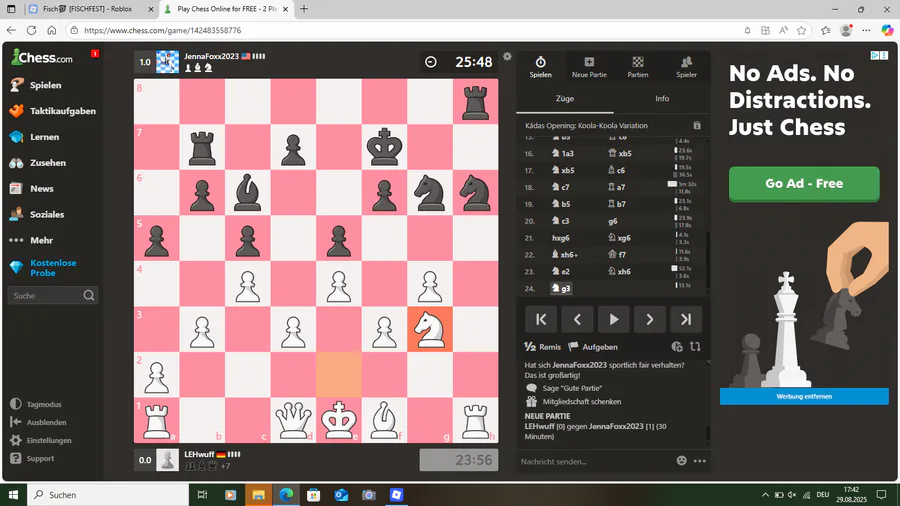Jump to the first move
Screen dimensions: 900x506
coord(541,320)
